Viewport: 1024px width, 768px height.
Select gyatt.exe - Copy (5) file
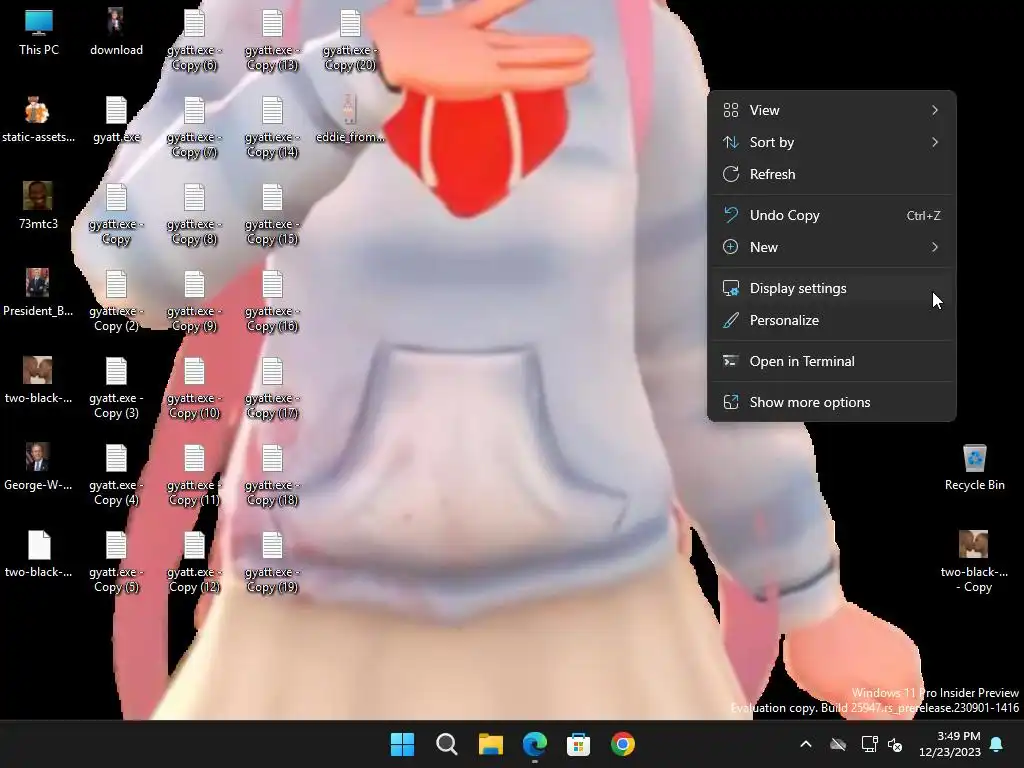click(x=116, y=562)
